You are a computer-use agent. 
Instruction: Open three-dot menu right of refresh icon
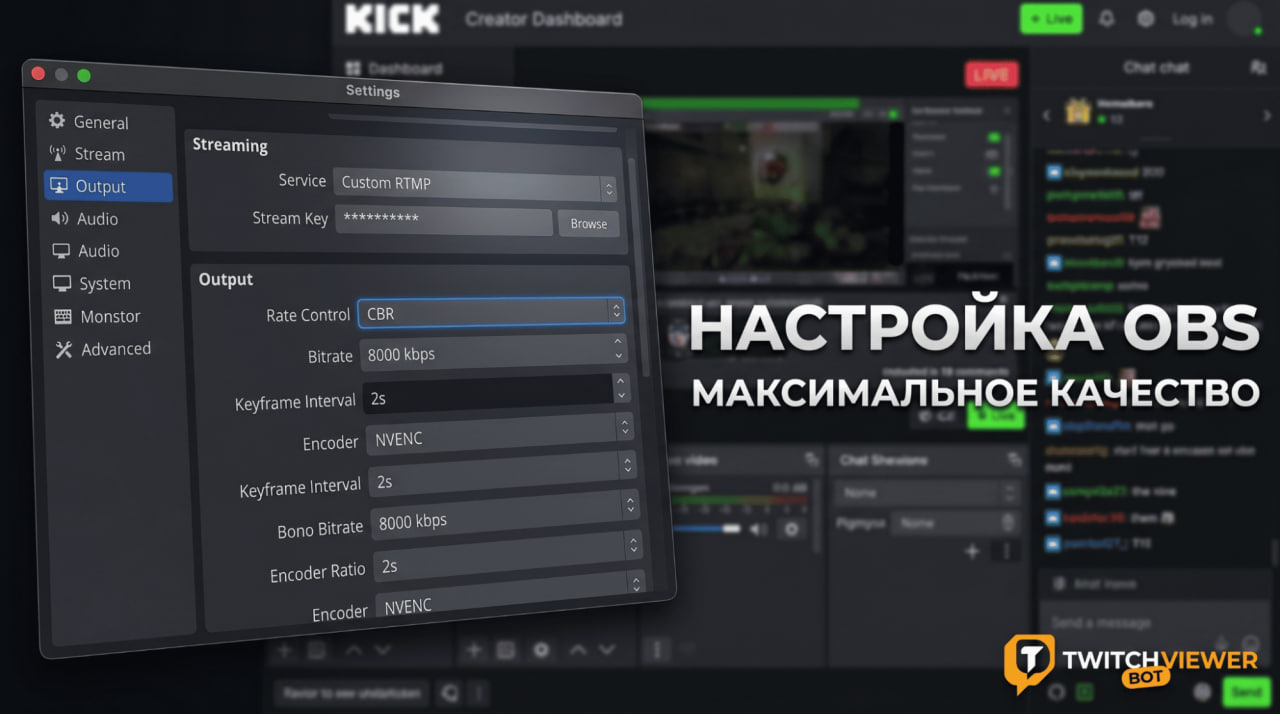tap(478, 692)
